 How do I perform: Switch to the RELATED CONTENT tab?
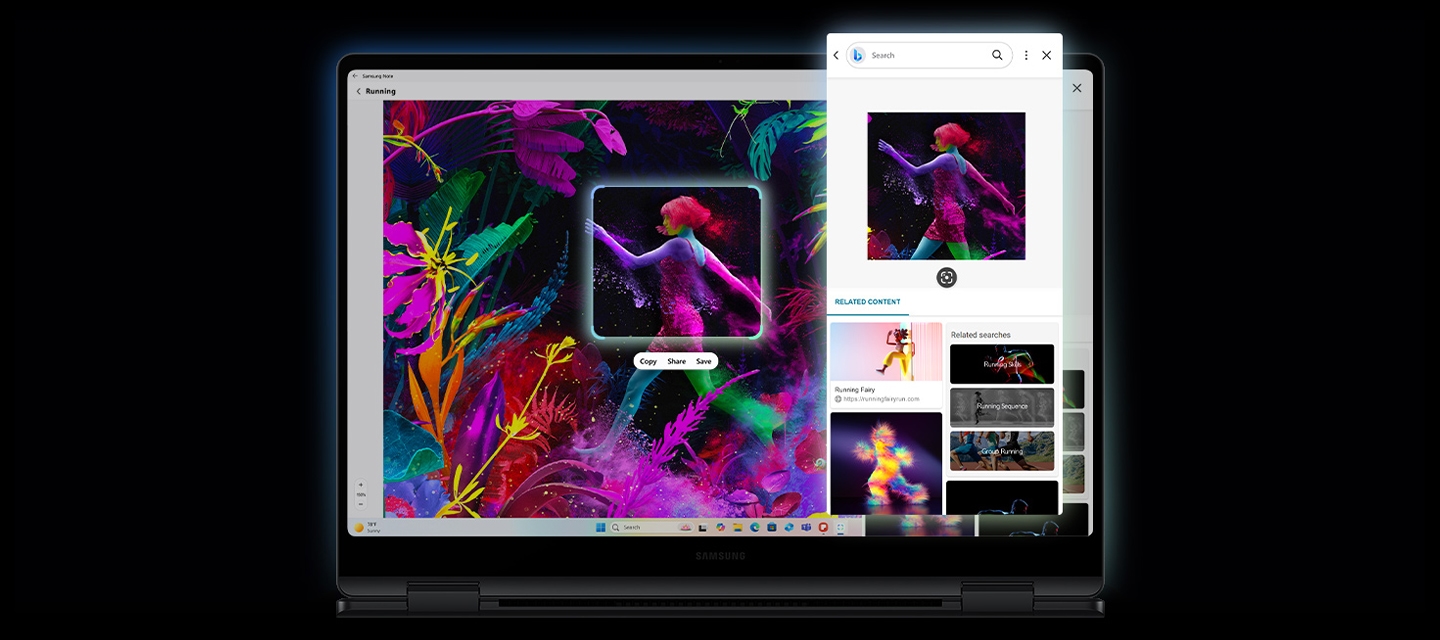coord(867,302)
